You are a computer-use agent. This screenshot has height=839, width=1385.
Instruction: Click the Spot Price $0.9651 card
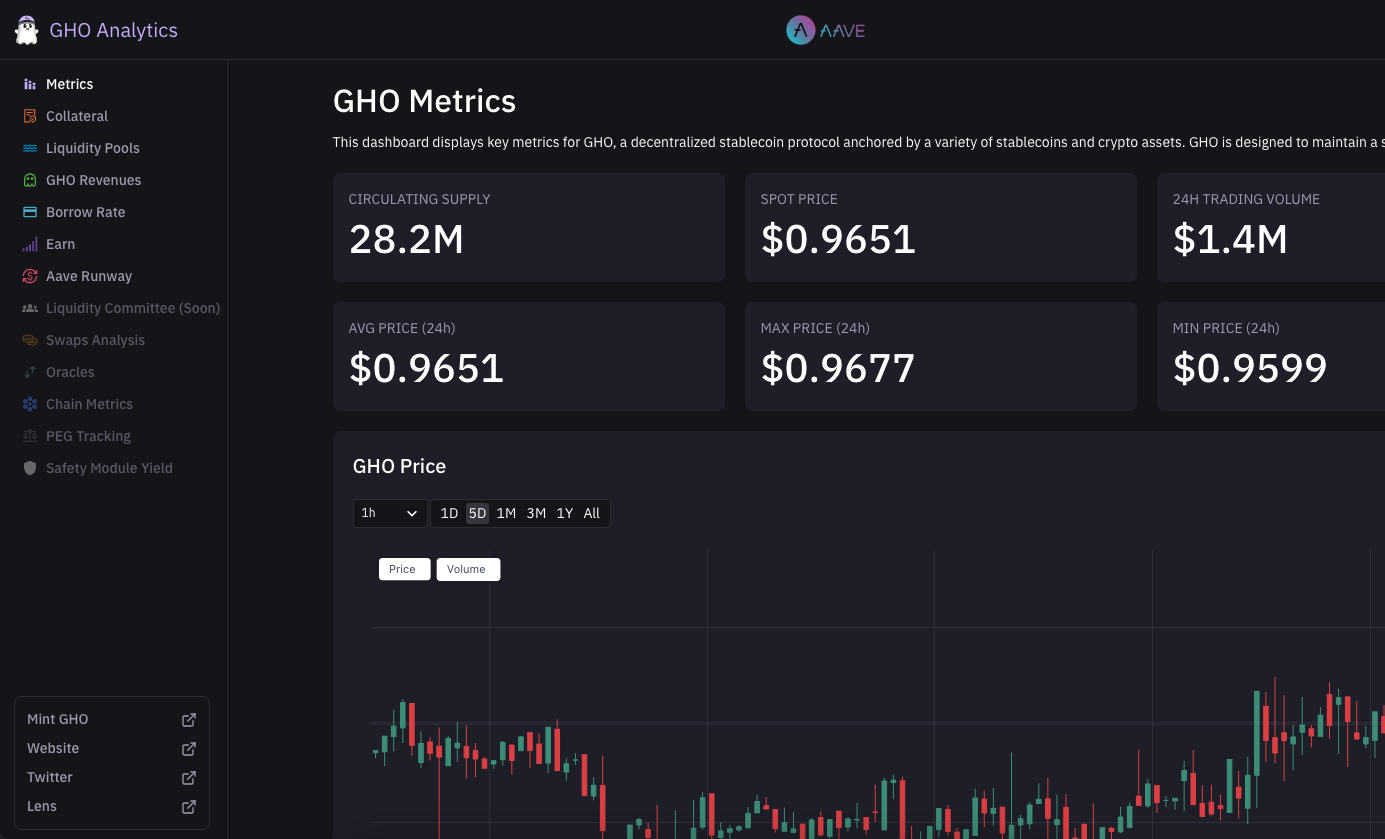pyautogui.click(x=941, y=227)
